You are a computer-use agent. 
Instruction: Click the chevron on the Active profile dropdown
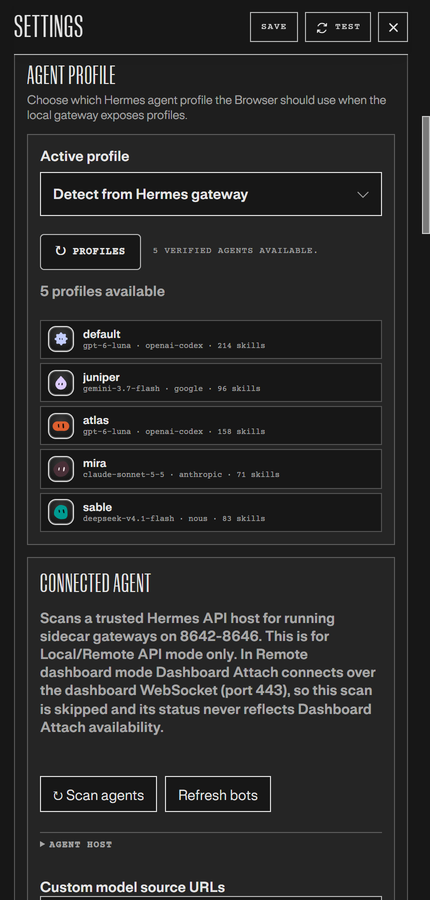(x=363, y=195)
